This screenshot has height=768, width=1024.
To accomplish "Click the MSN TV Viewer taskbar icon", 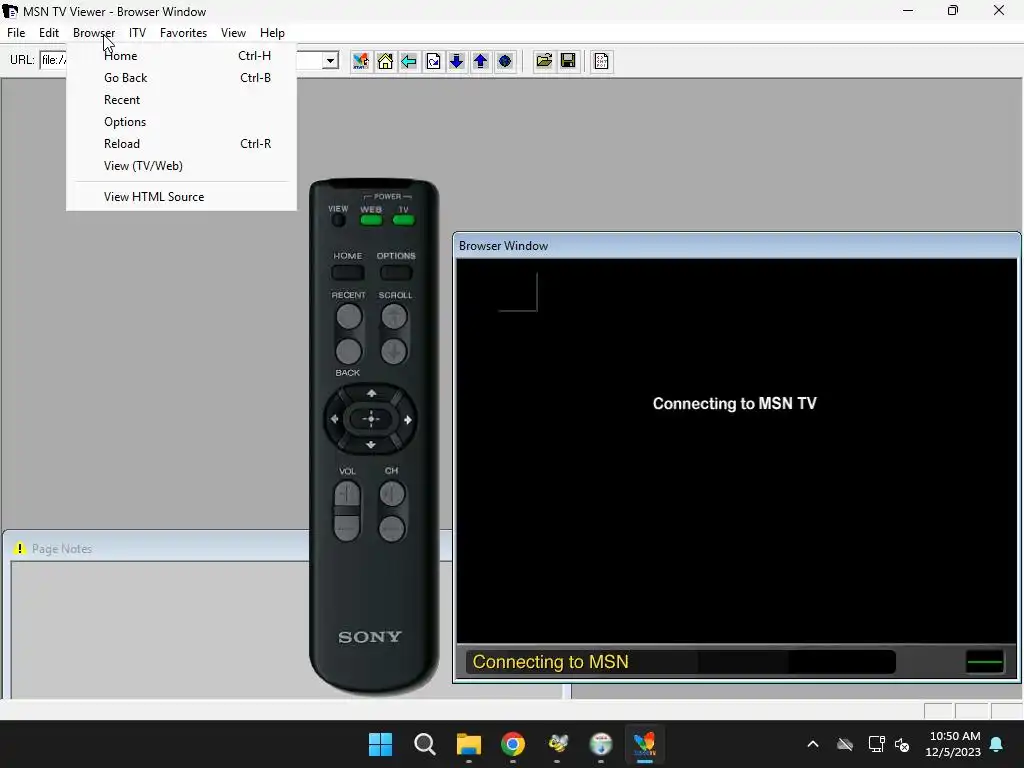I will point(645,744).
